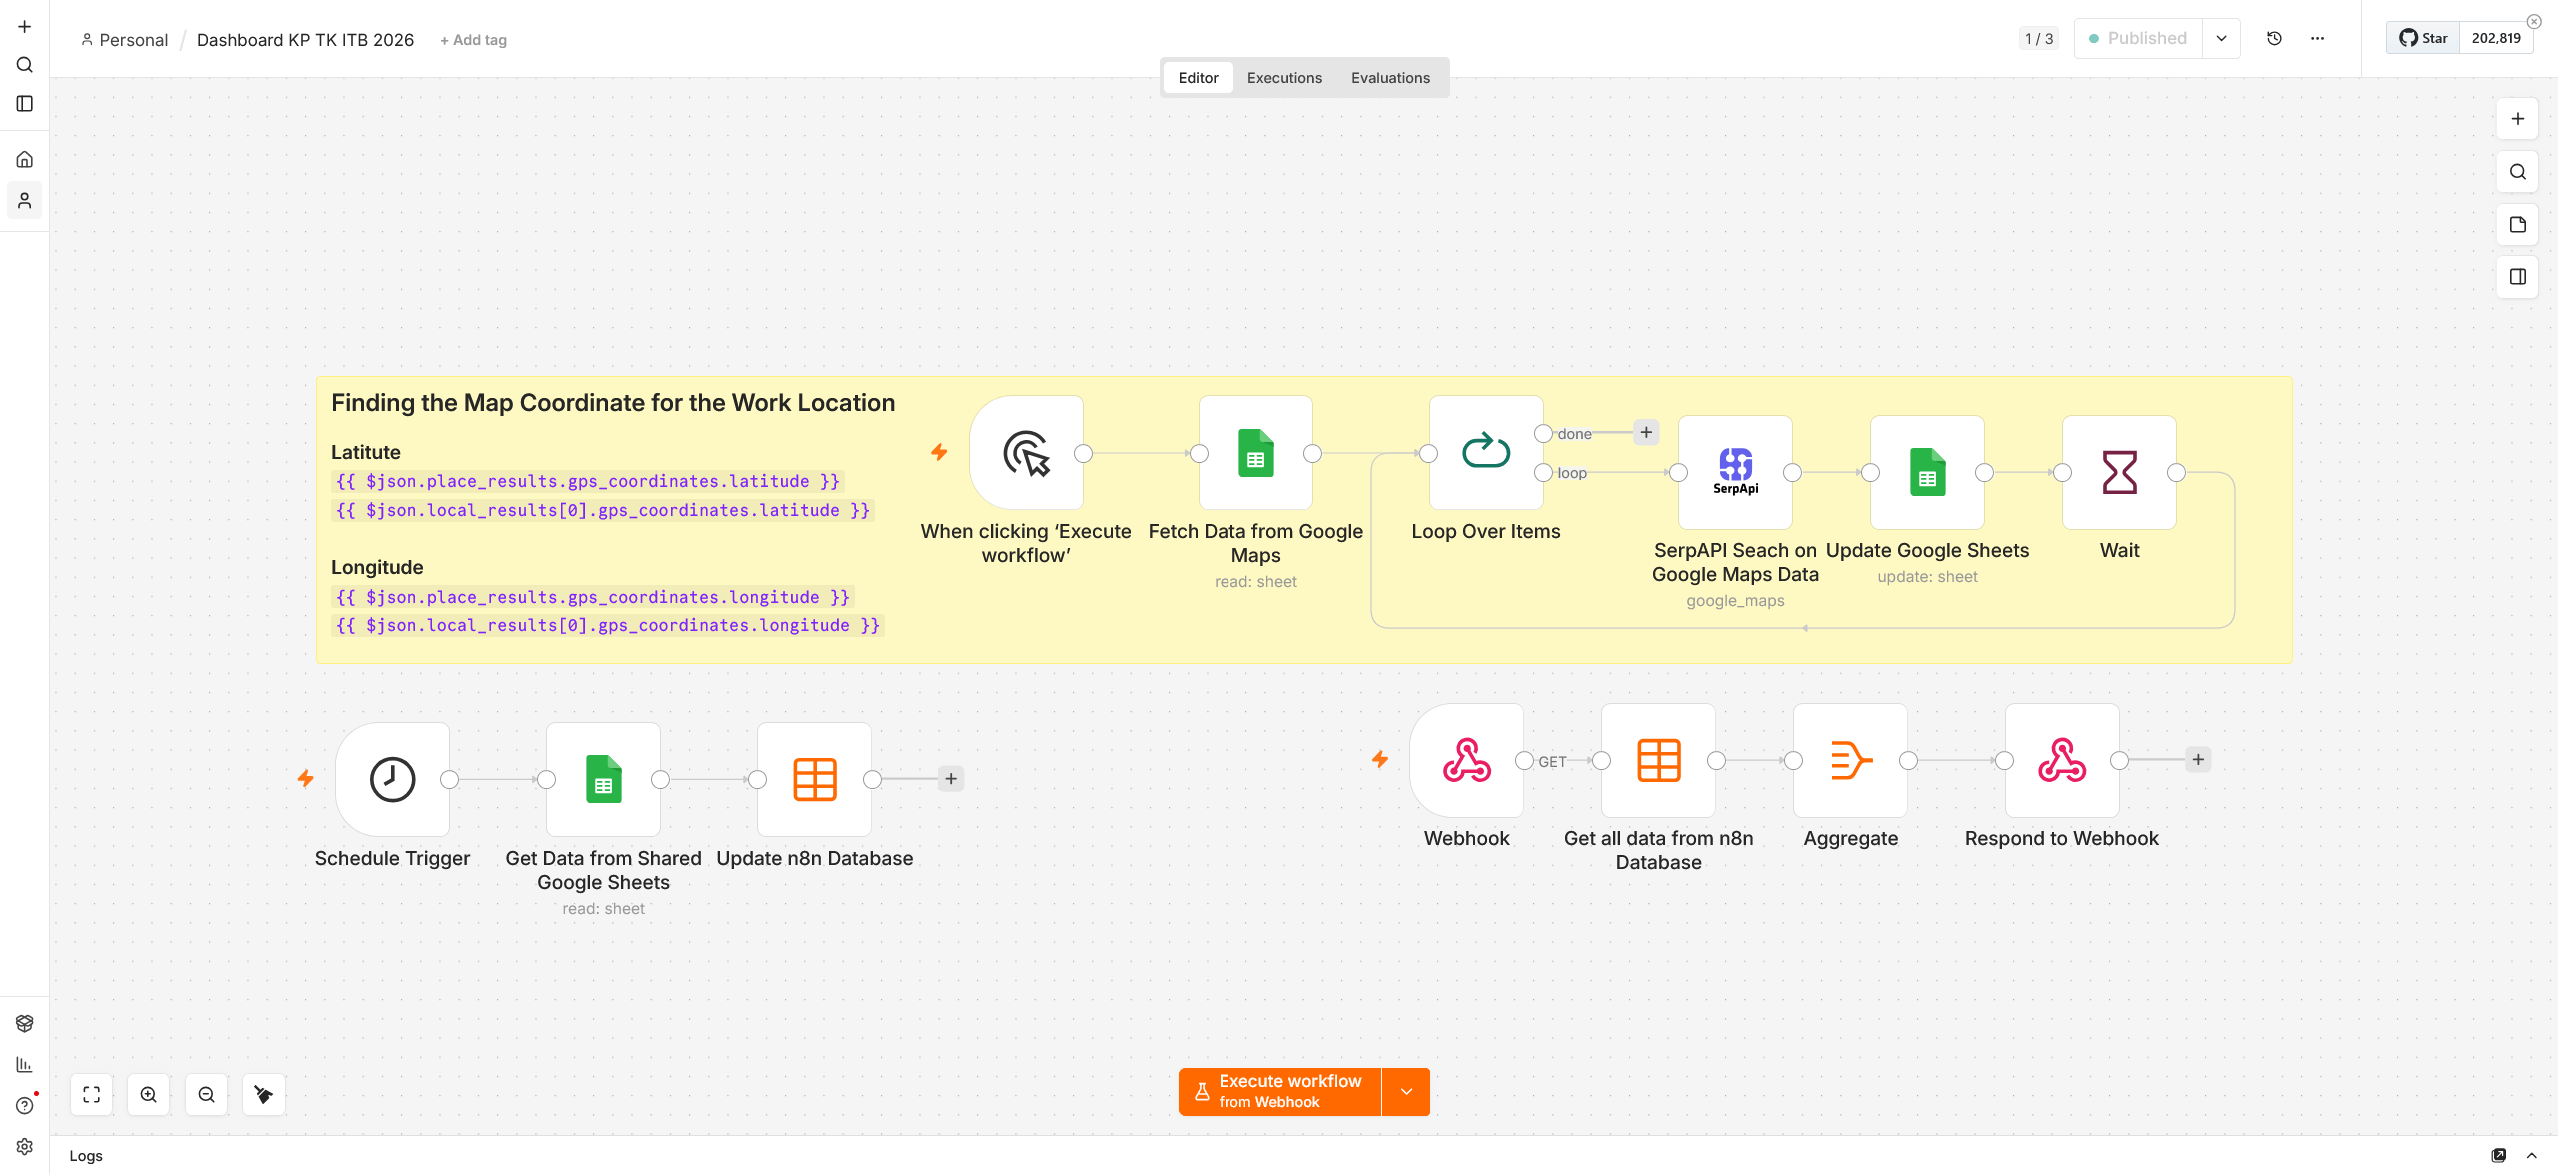Click the Update n8n Database table node
Viewport: 2559px width, 1174px height.
coord(814,779)
